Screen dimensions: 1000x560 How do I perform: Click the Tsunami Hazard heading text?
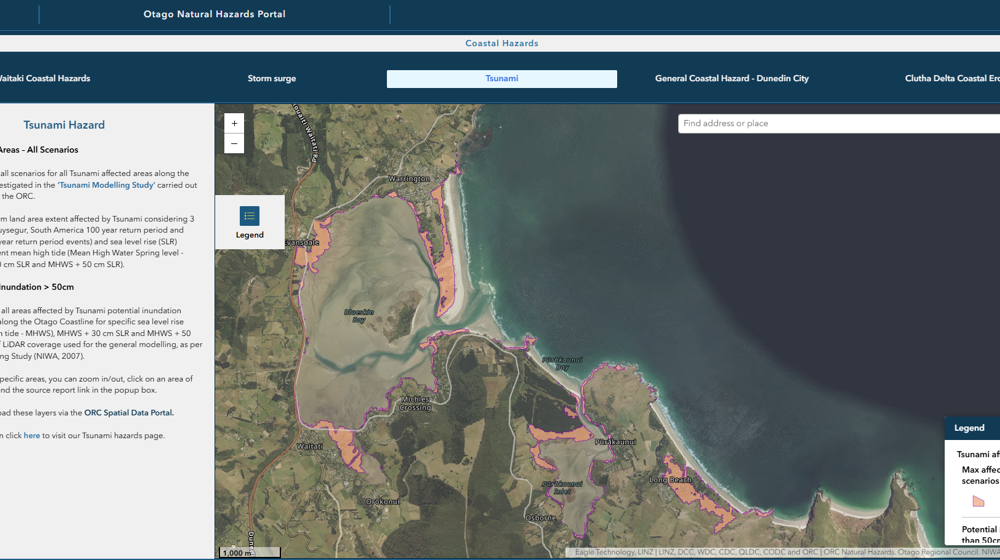[x=64, y=125]
